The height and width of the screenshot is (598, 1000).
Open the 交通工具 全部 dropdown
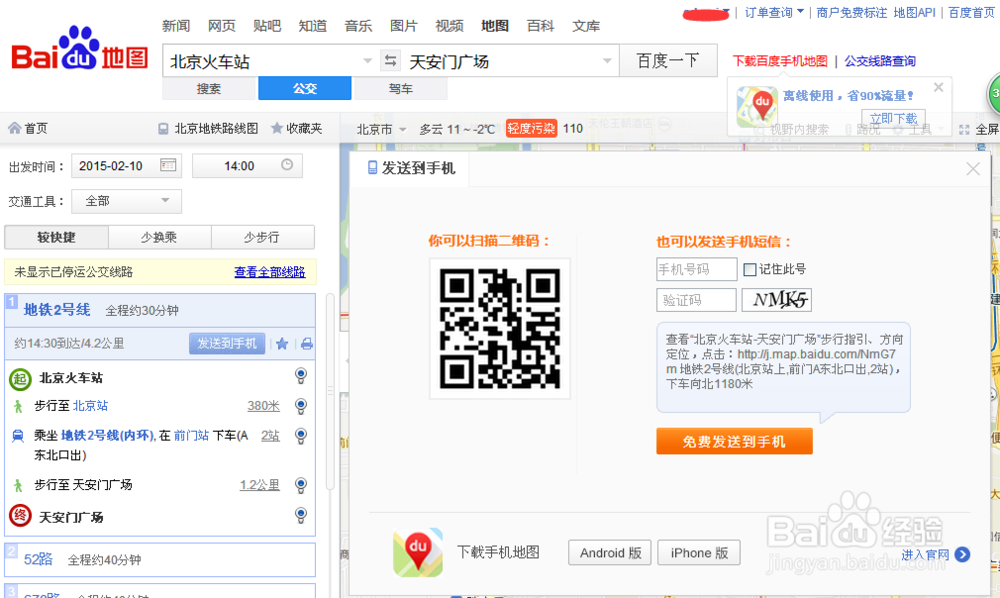tap(126, 201)
